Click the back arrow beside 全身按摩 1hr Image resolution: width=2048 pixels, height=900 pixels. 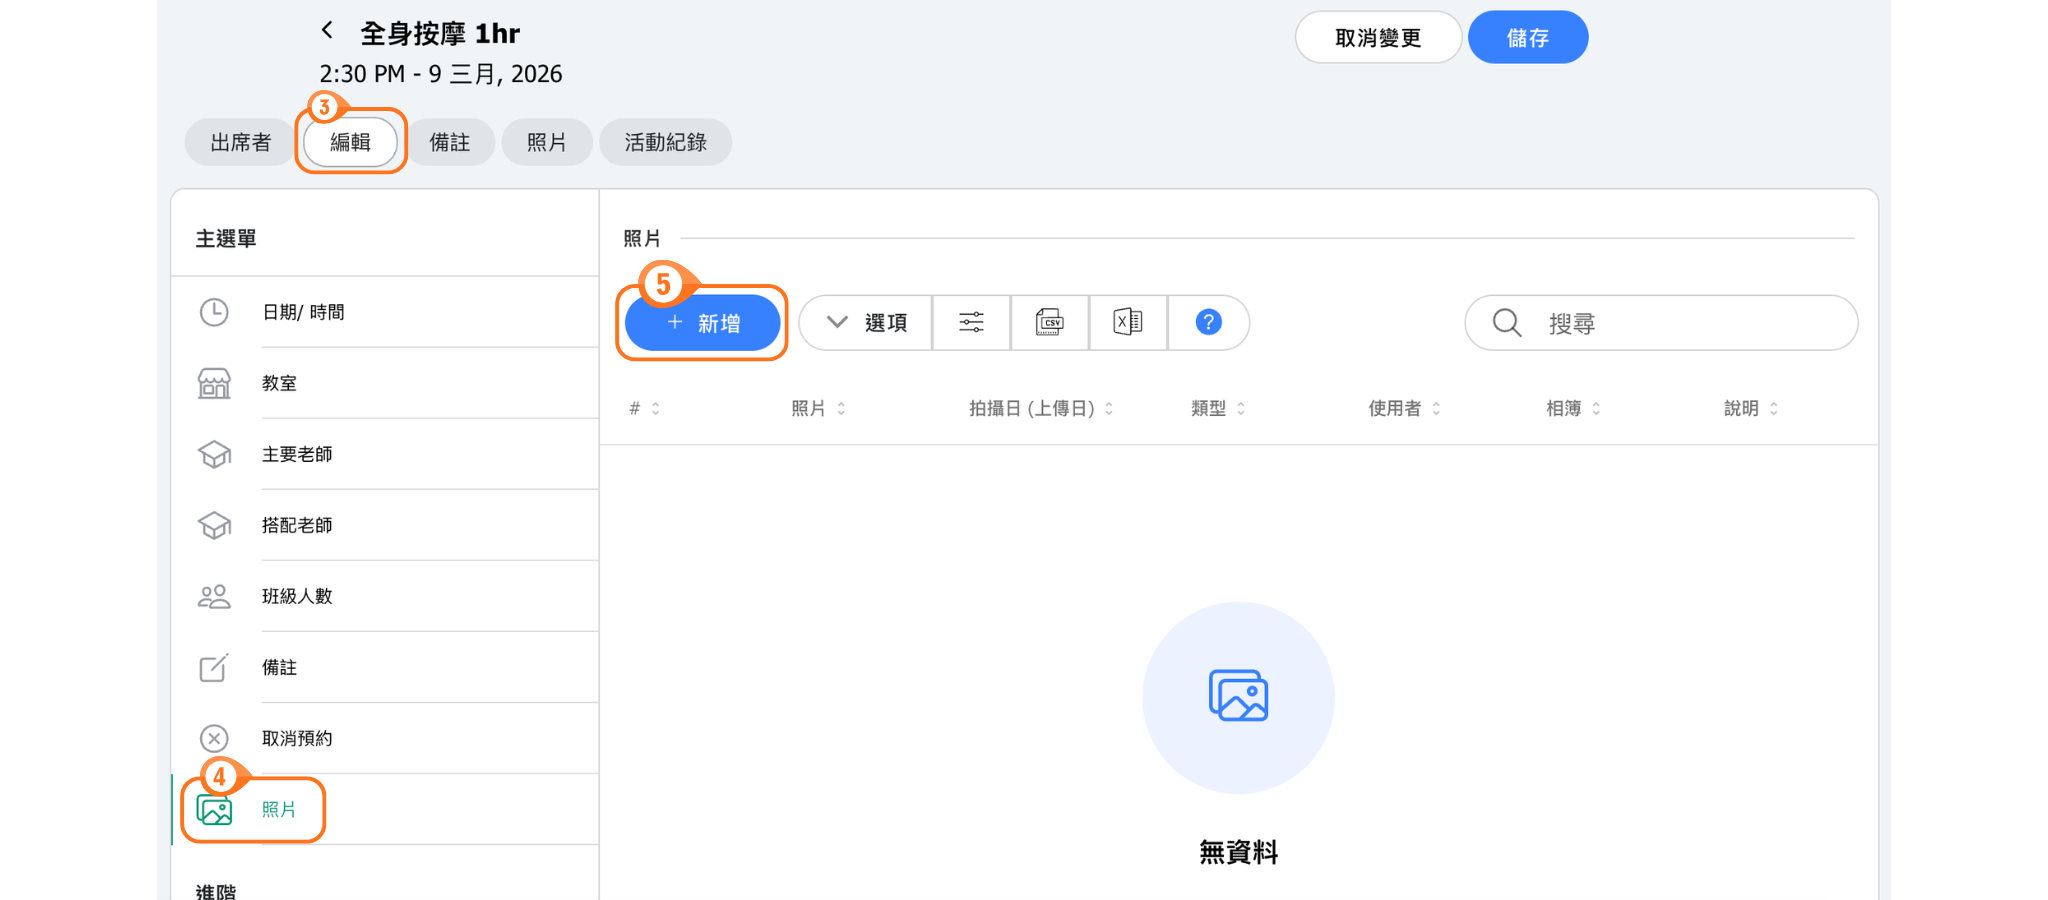click(327, 31)
